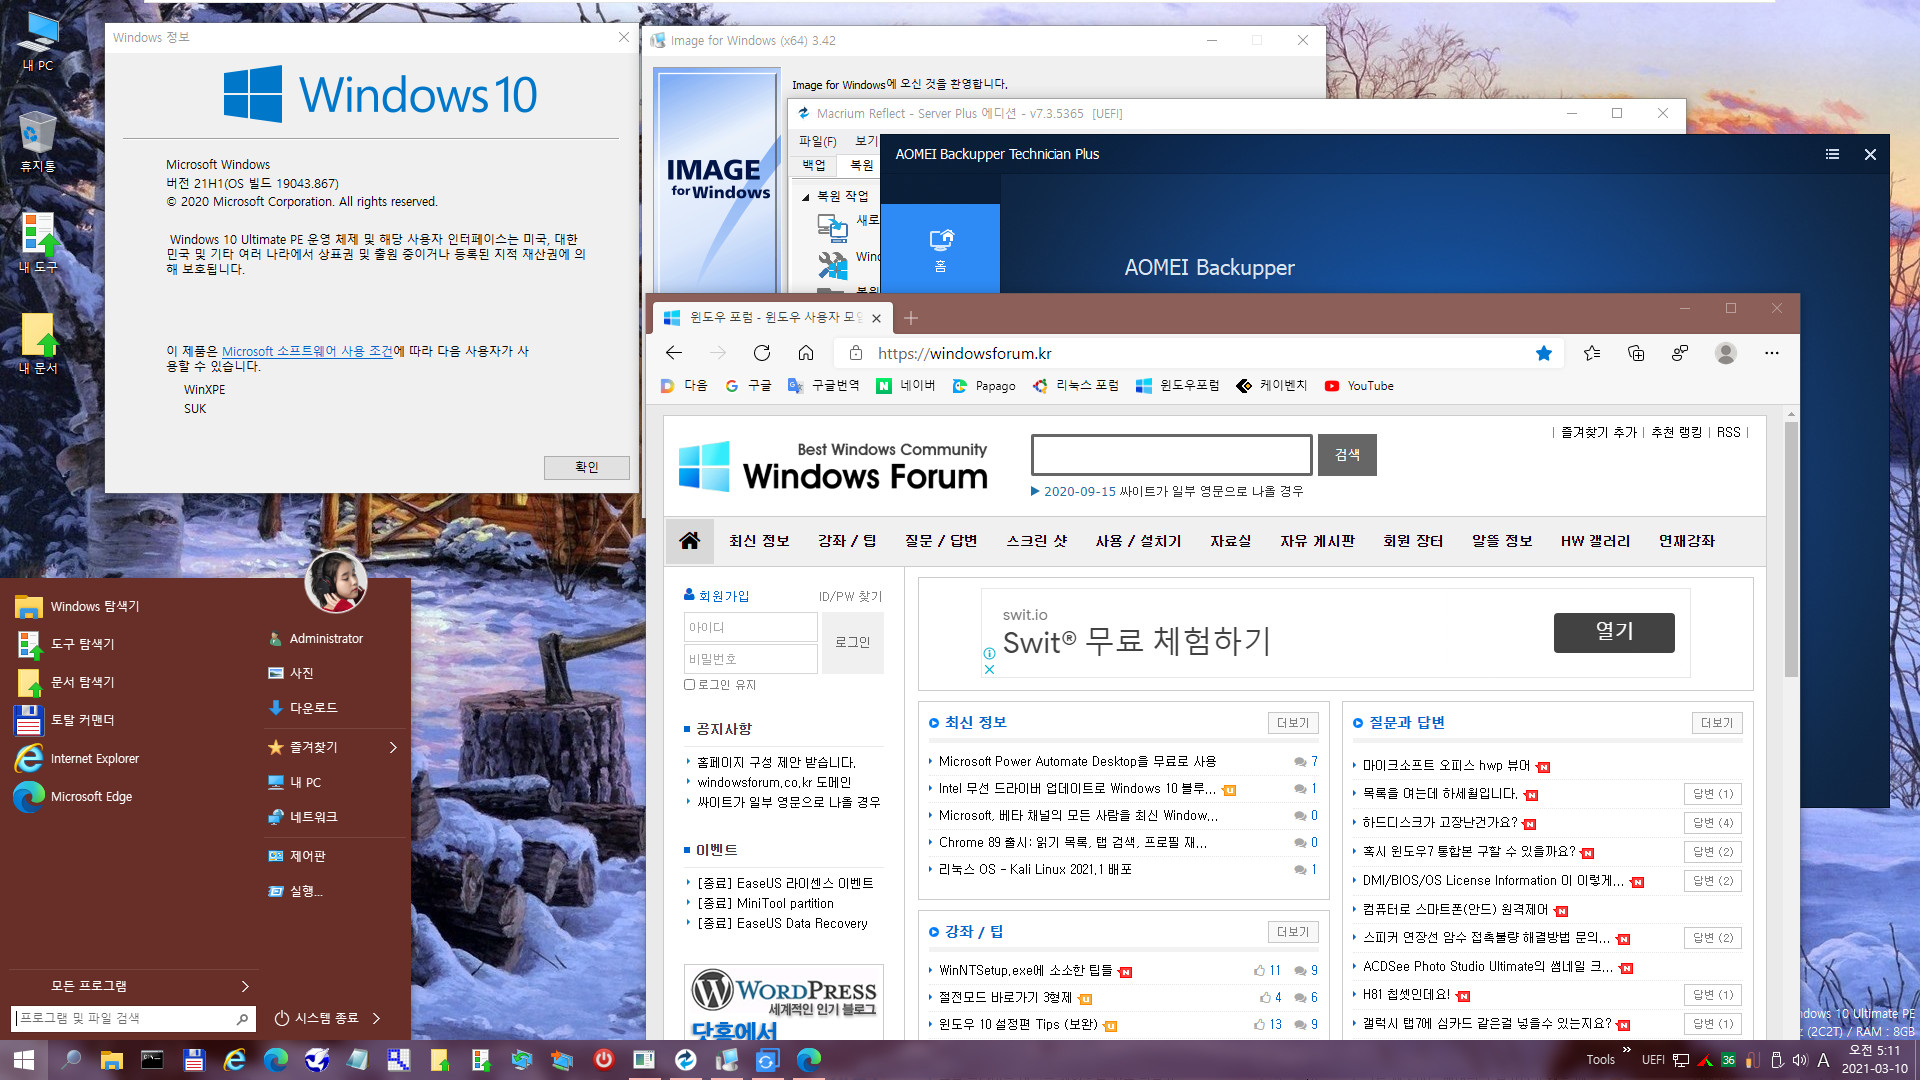
Task: Close the Swit advertisement banner
Action: click(989, 670)
